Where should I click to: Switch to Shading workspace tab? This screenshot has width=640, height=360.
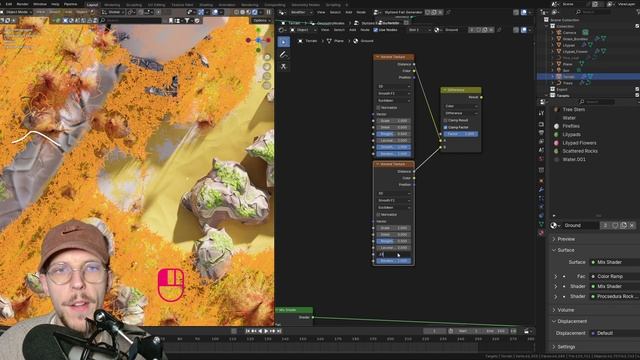[206, 5]
